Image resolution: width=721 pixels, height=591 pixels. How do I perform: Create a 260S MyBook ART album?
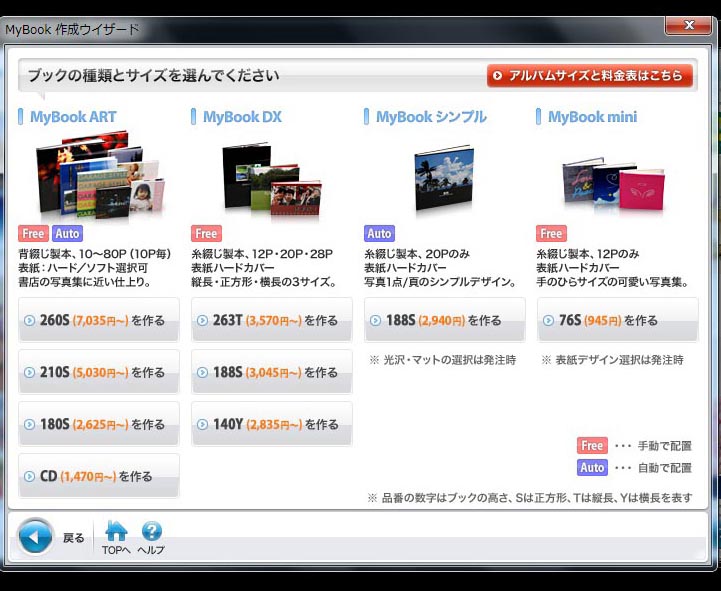(x=99, y=320)
